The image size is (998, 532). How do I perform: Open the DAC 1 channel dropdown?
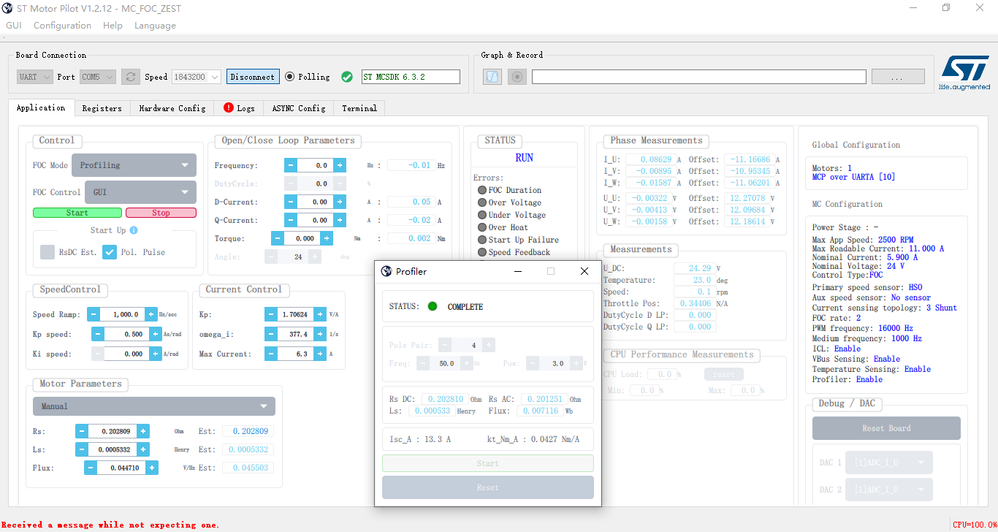click(889, 463)
